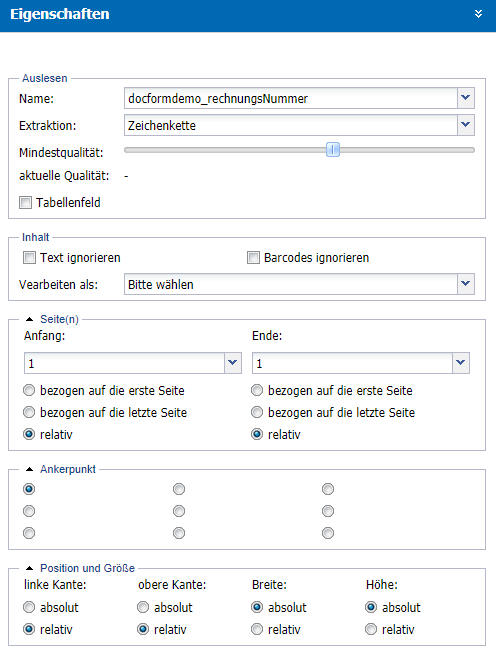Collapse the Eigenschaften panel with double-chevron icon
Image resolution: width=496 pixels, height=654 pixels.
coord(478,14)
